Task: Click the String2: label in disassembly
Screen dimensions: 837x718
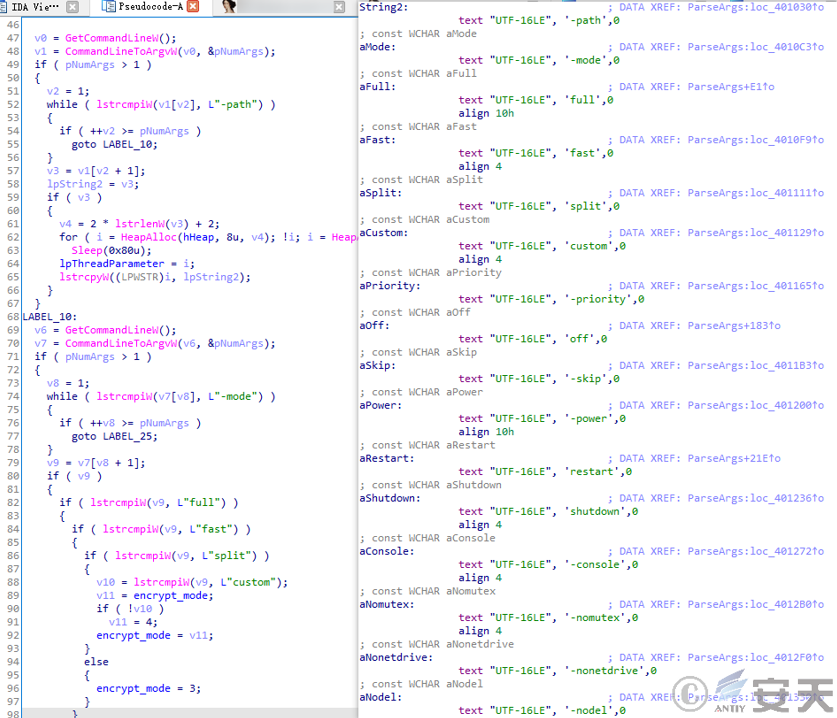Action: point(384,7)
